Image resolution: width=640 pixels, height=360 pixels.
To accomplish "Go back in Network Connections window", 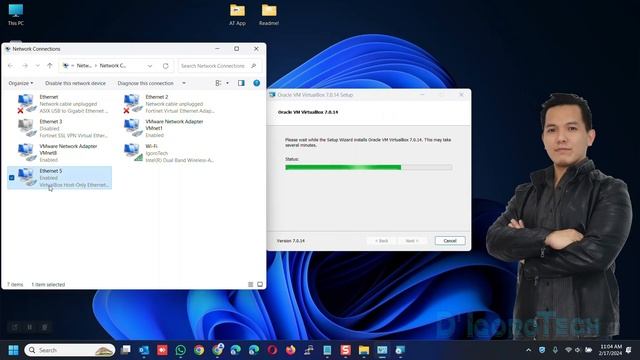I will pyautogui.click(x=11, y=66).
